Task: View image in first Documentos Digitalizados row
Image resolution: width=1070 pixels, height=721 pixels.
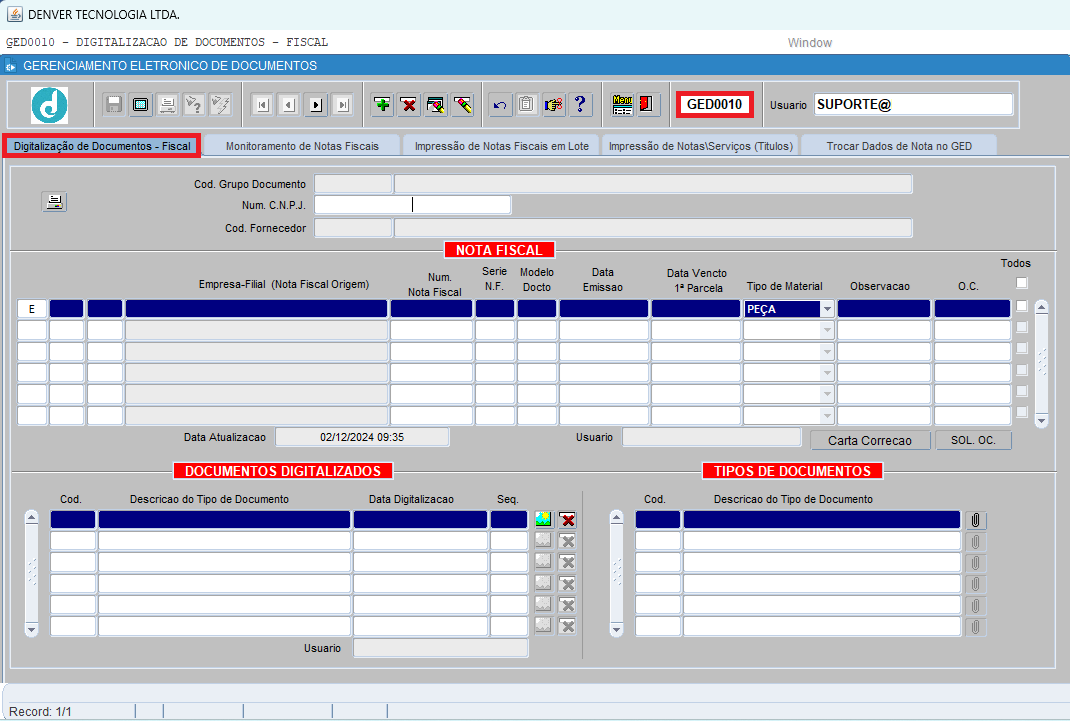Action: pyautogui.click(x=543, y=519)
